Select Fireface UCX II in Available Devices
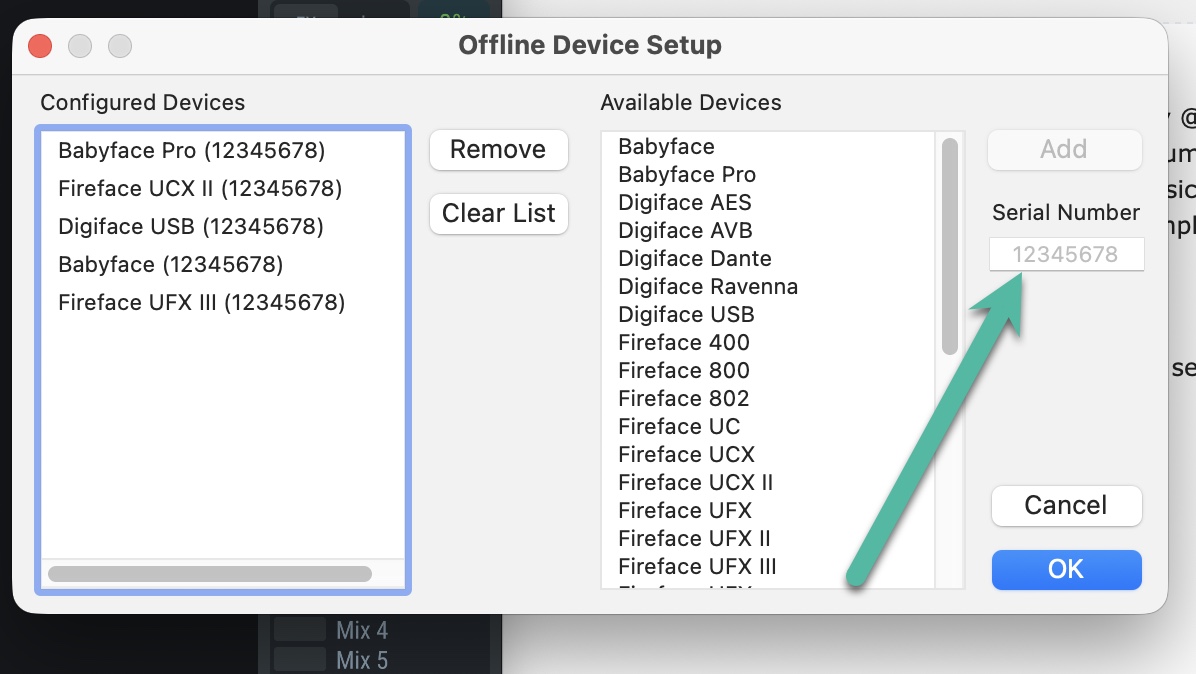Screen dimensions: 1196x674 click(x=769, y=483)
